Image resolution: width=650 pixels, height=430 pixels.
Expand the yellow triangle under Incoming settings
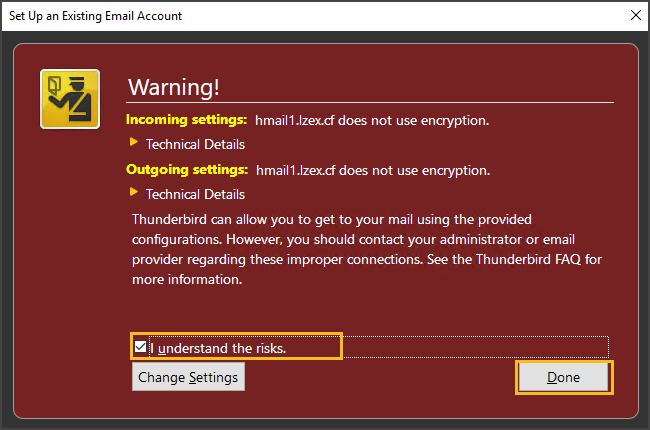click(x=133, y=142)
